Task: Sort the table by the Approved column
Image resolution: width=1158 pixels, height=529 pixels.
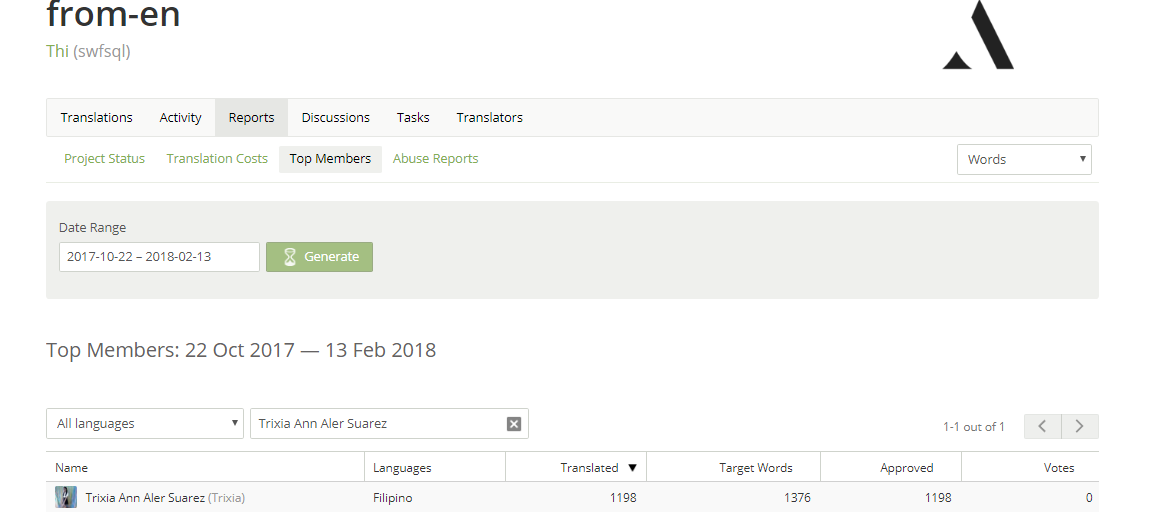Action: 906,468
